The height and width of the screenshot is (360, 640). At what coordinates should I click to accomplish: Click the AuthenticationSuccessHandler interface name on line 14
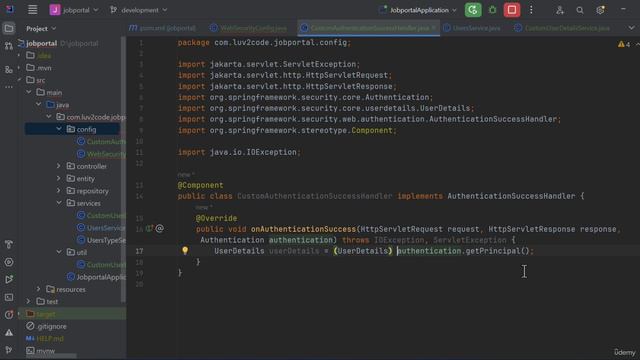(x=511, y=196)
